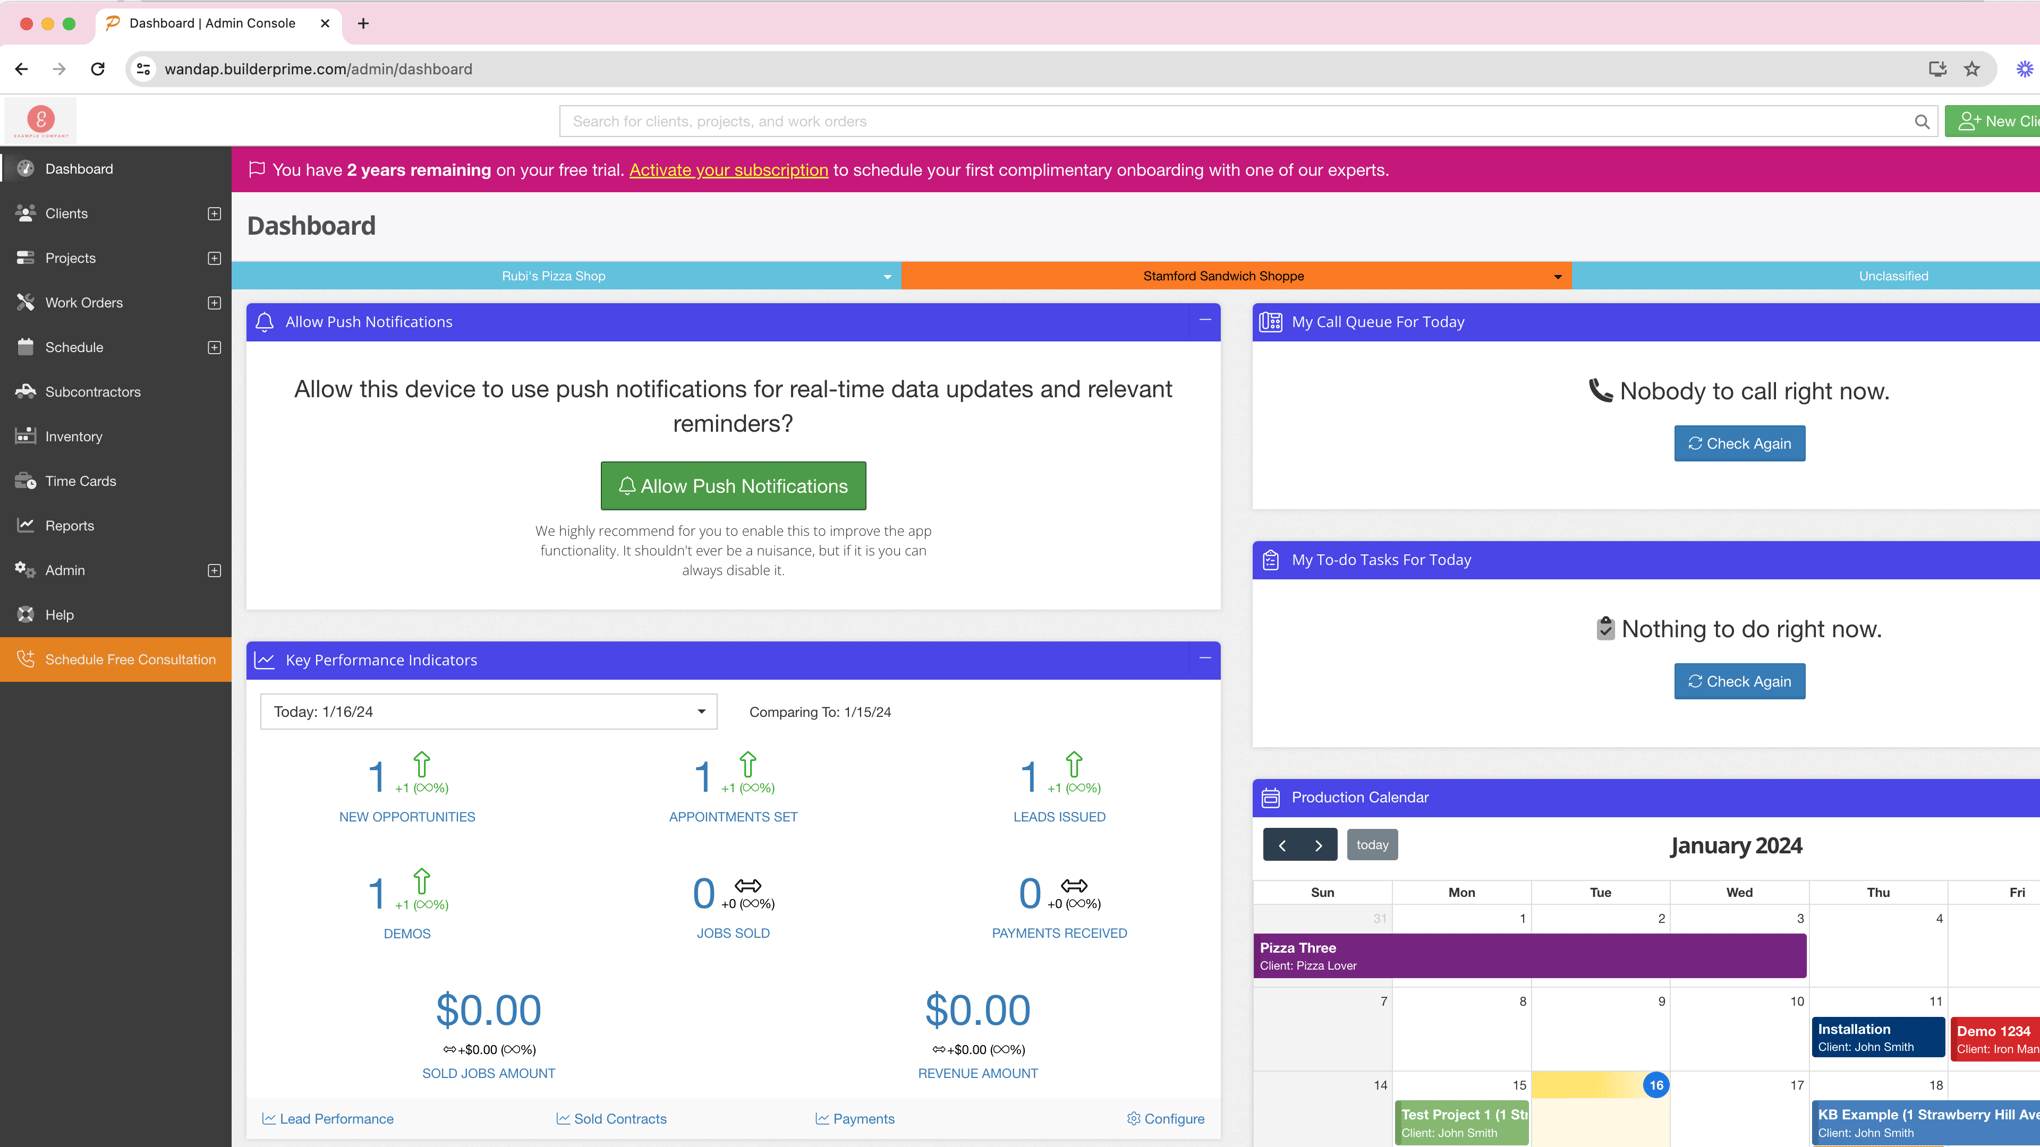Focus the clients and projects search field
This screenshot has height=1147, width=2040.
coord(1235,122)
